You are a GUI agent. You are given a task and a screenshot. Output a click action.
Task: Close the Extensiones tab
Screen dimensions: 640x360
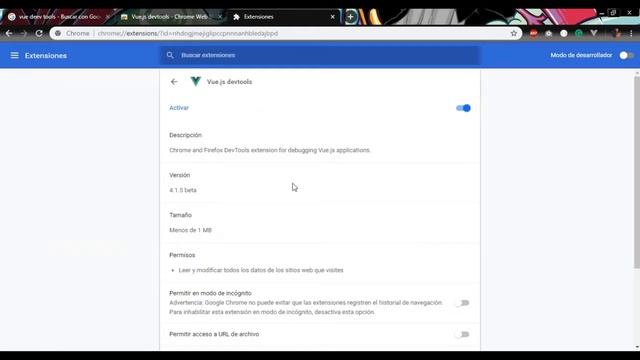pos(332,17)
